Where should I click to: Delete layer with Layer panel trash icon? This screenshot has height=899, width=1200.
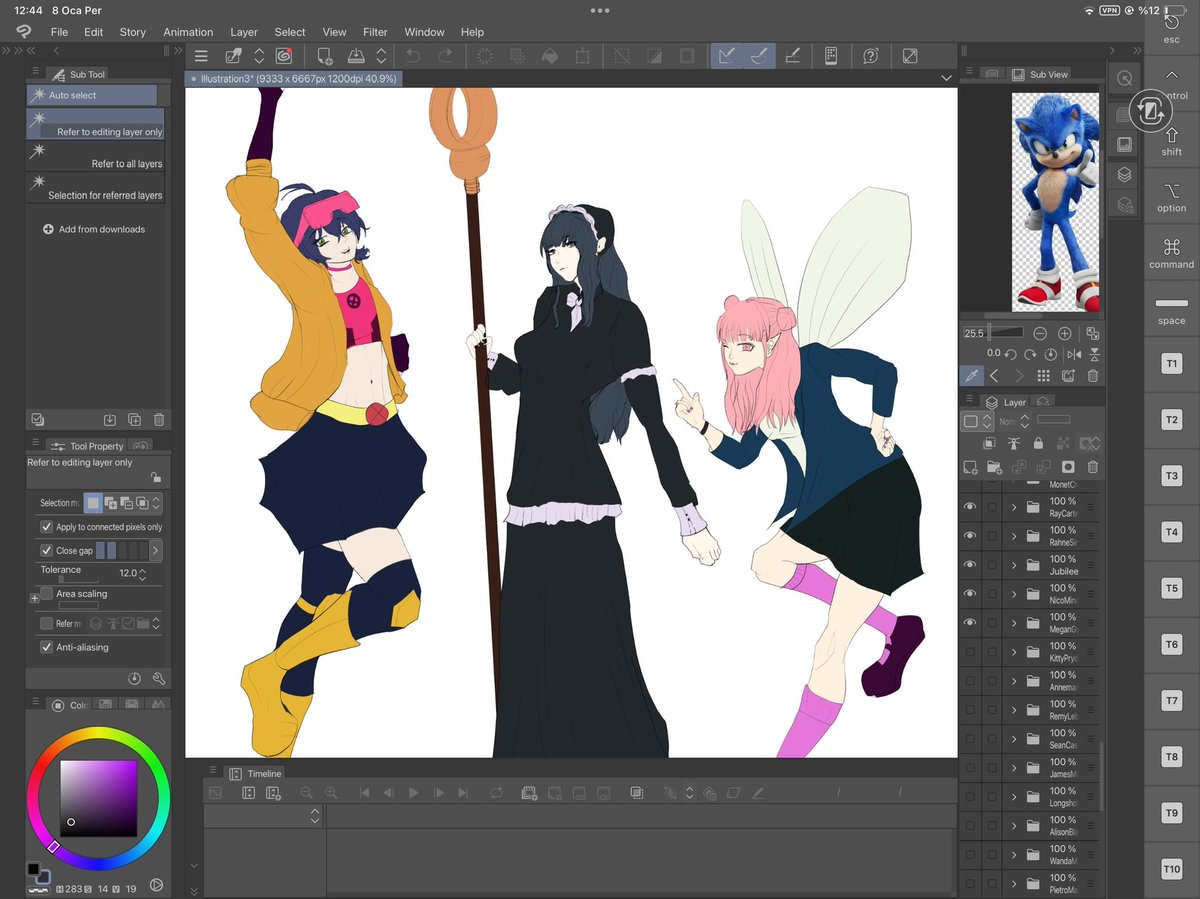pos(1093,467)
